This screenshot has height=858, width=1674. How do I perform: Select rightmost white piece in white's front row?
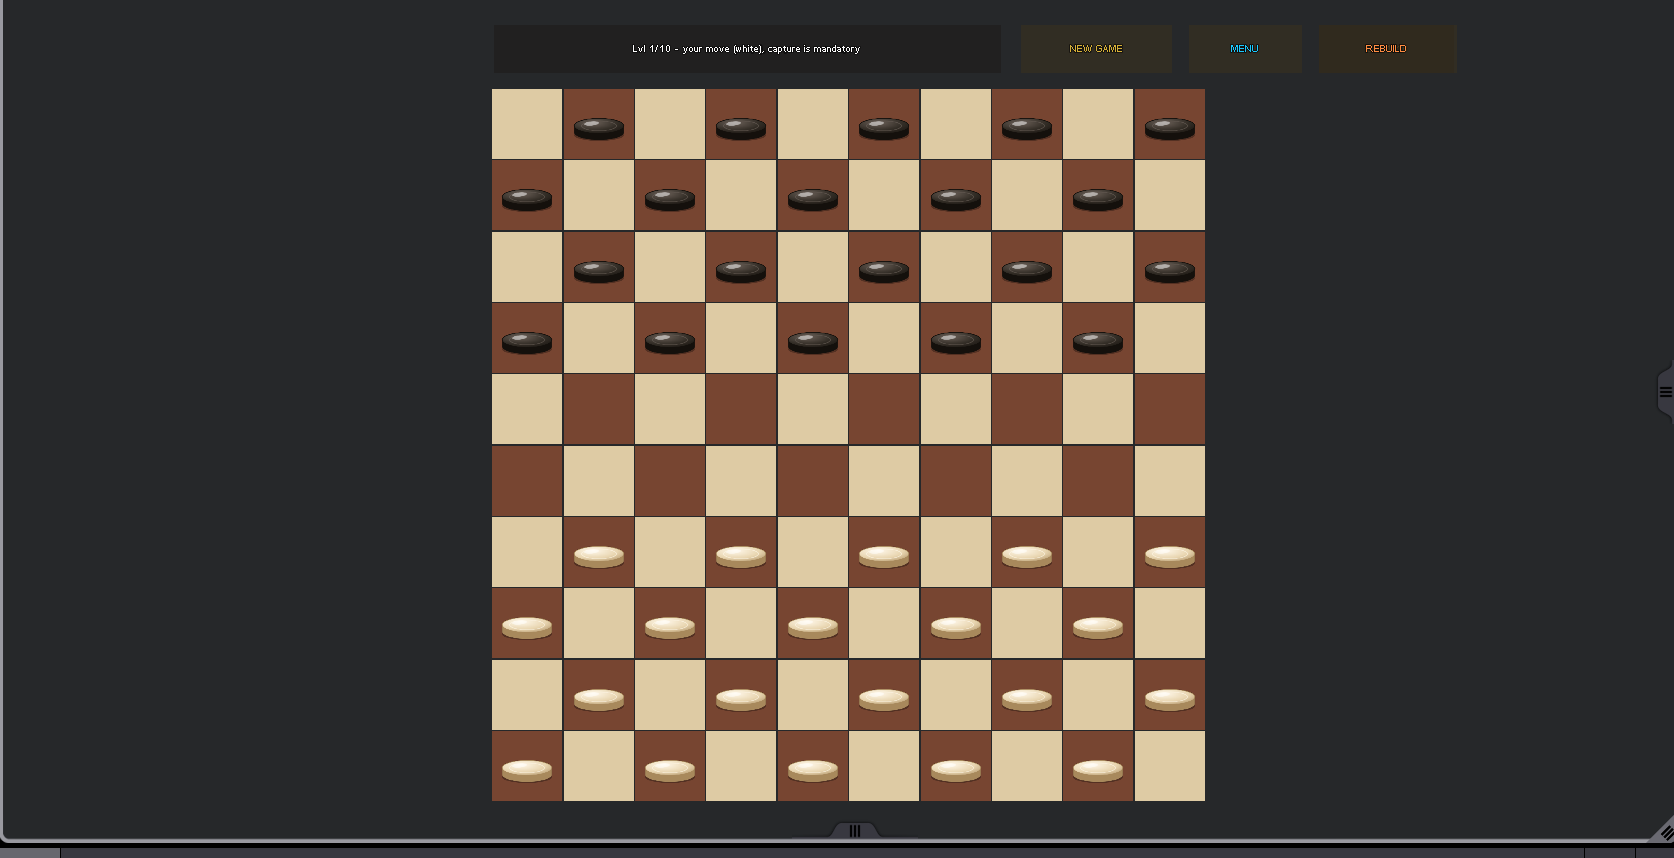1170,556
